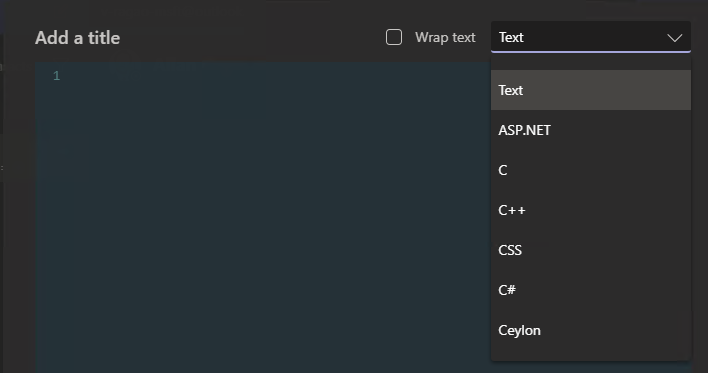Select C# as the snippet language
This screenshot has width=708, height=373.
(x=591, y=290)
